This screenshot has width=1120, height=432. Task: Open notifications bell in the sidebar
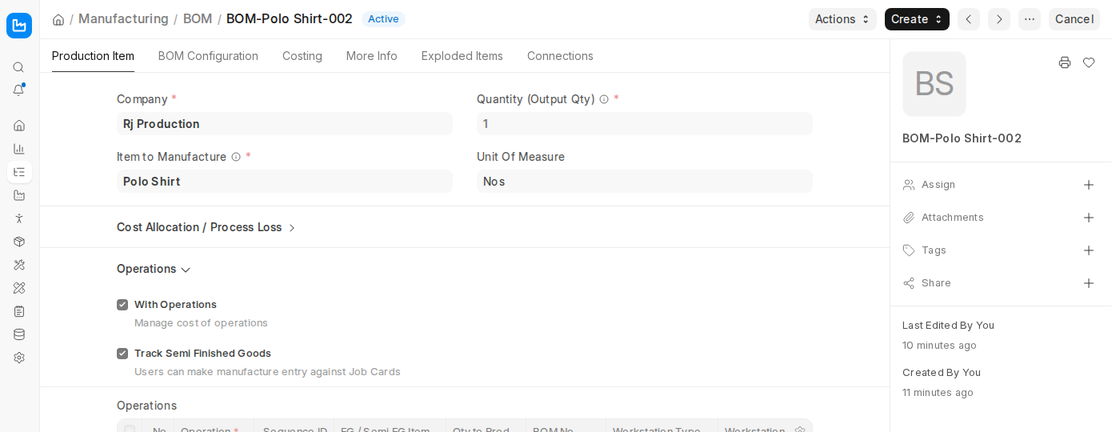tap(19, 90)
